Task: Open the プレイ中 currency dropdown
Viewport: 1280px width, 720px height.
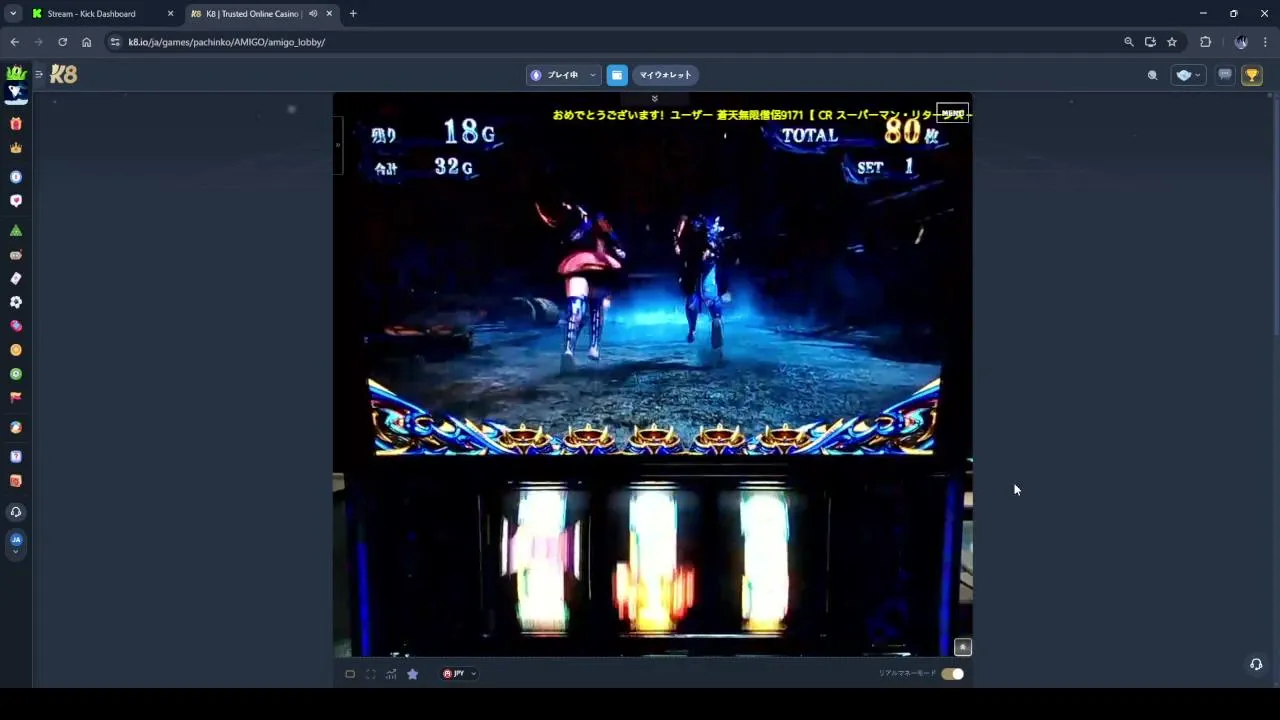Action: [563, 75]
